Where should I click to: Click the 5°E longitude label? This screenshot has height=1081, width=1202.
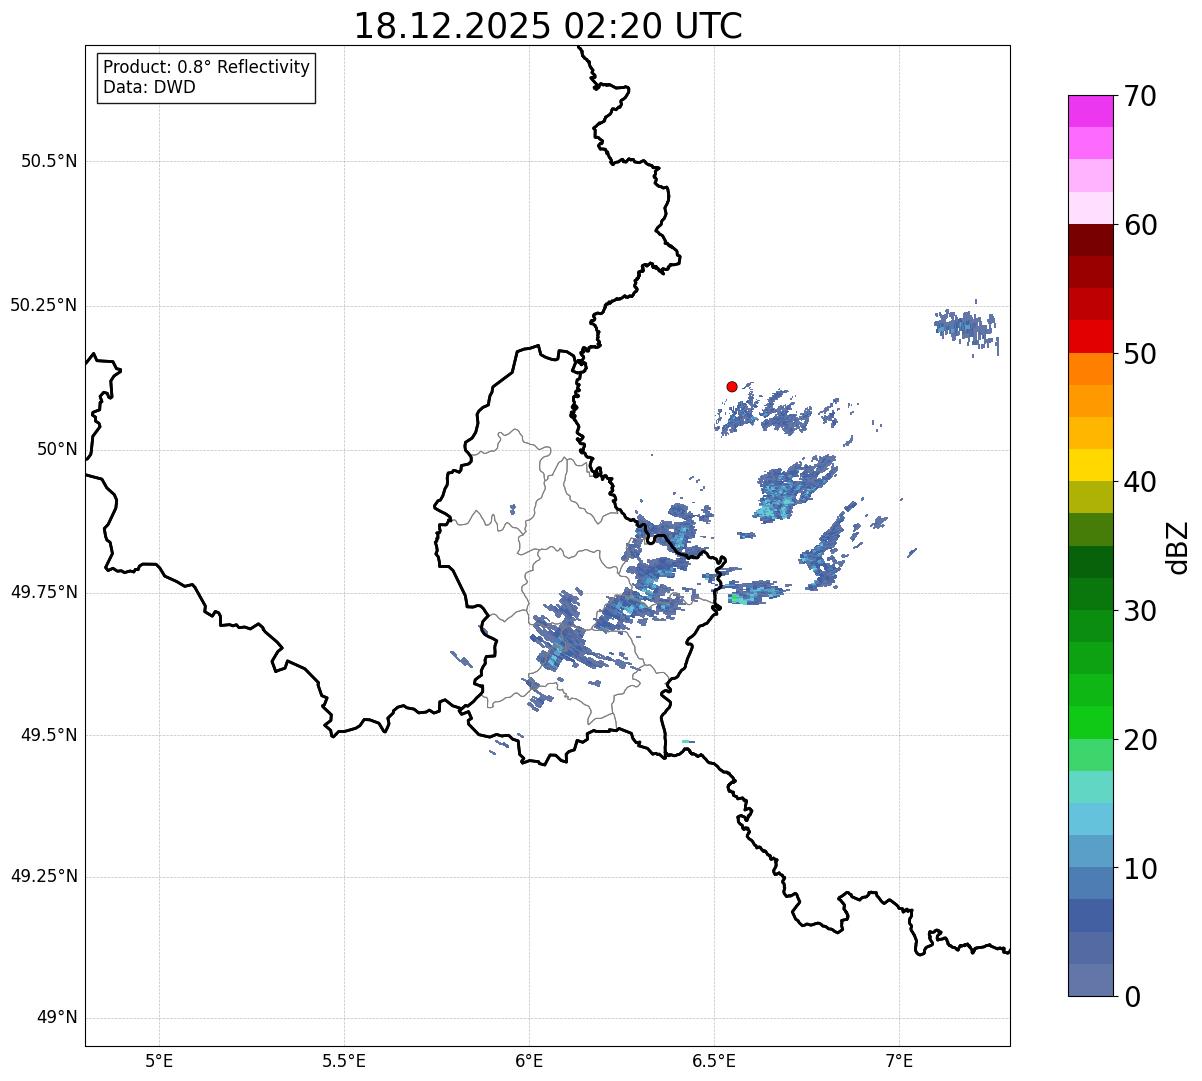(159, 1060)
